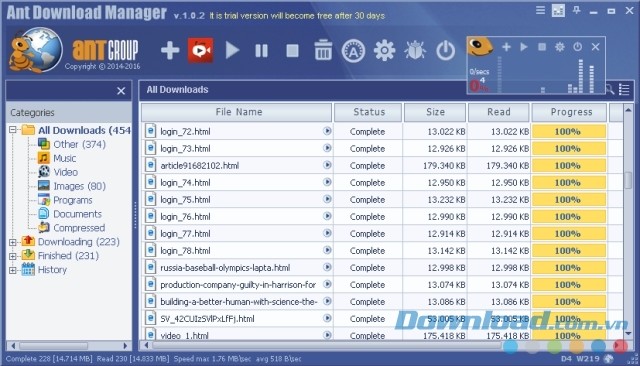Select the production-company-guilty-in-harrison-for file
The width and height of the screenshot is (640, 366).
coord(238,285)
